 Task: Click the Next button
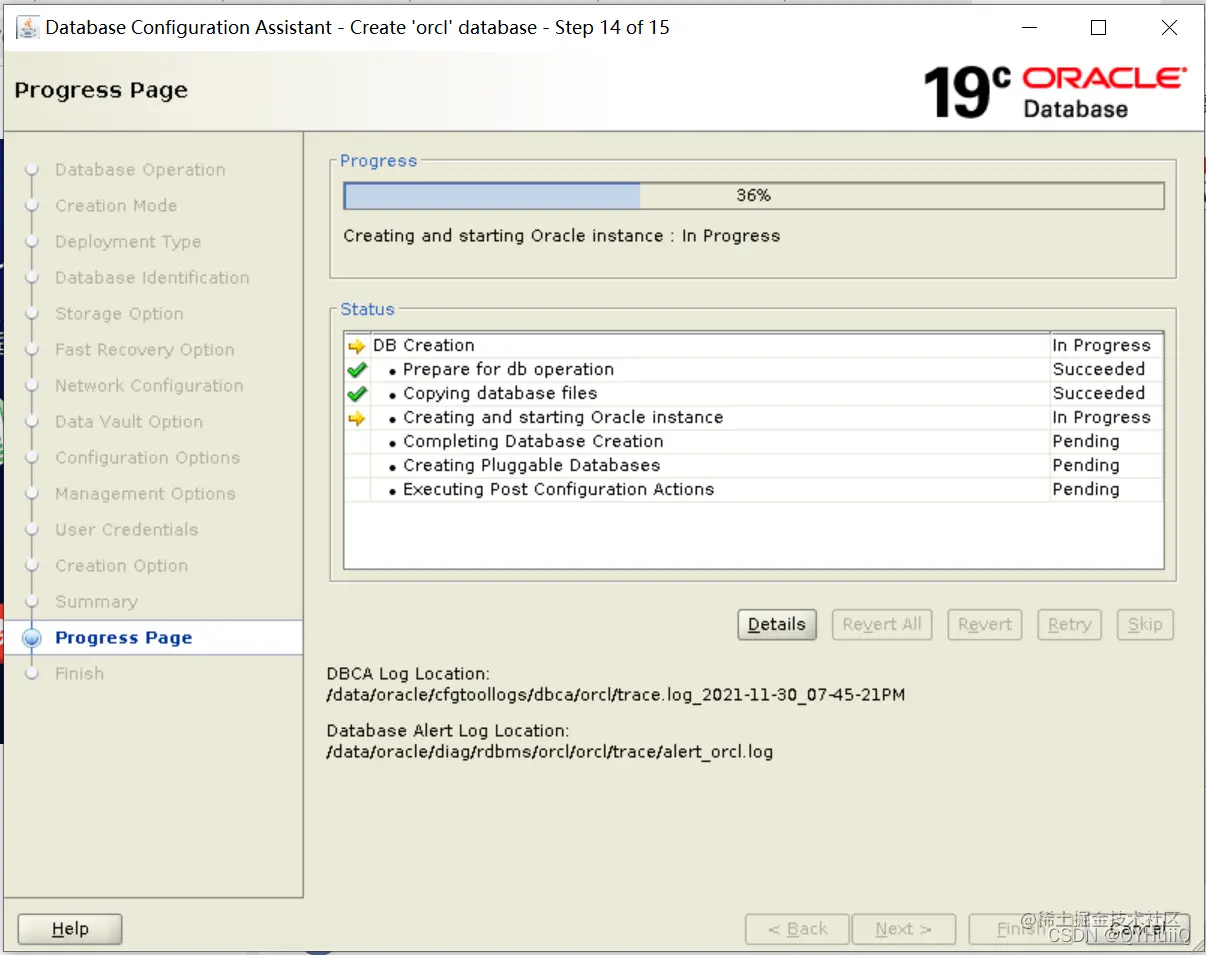(903, 929)
